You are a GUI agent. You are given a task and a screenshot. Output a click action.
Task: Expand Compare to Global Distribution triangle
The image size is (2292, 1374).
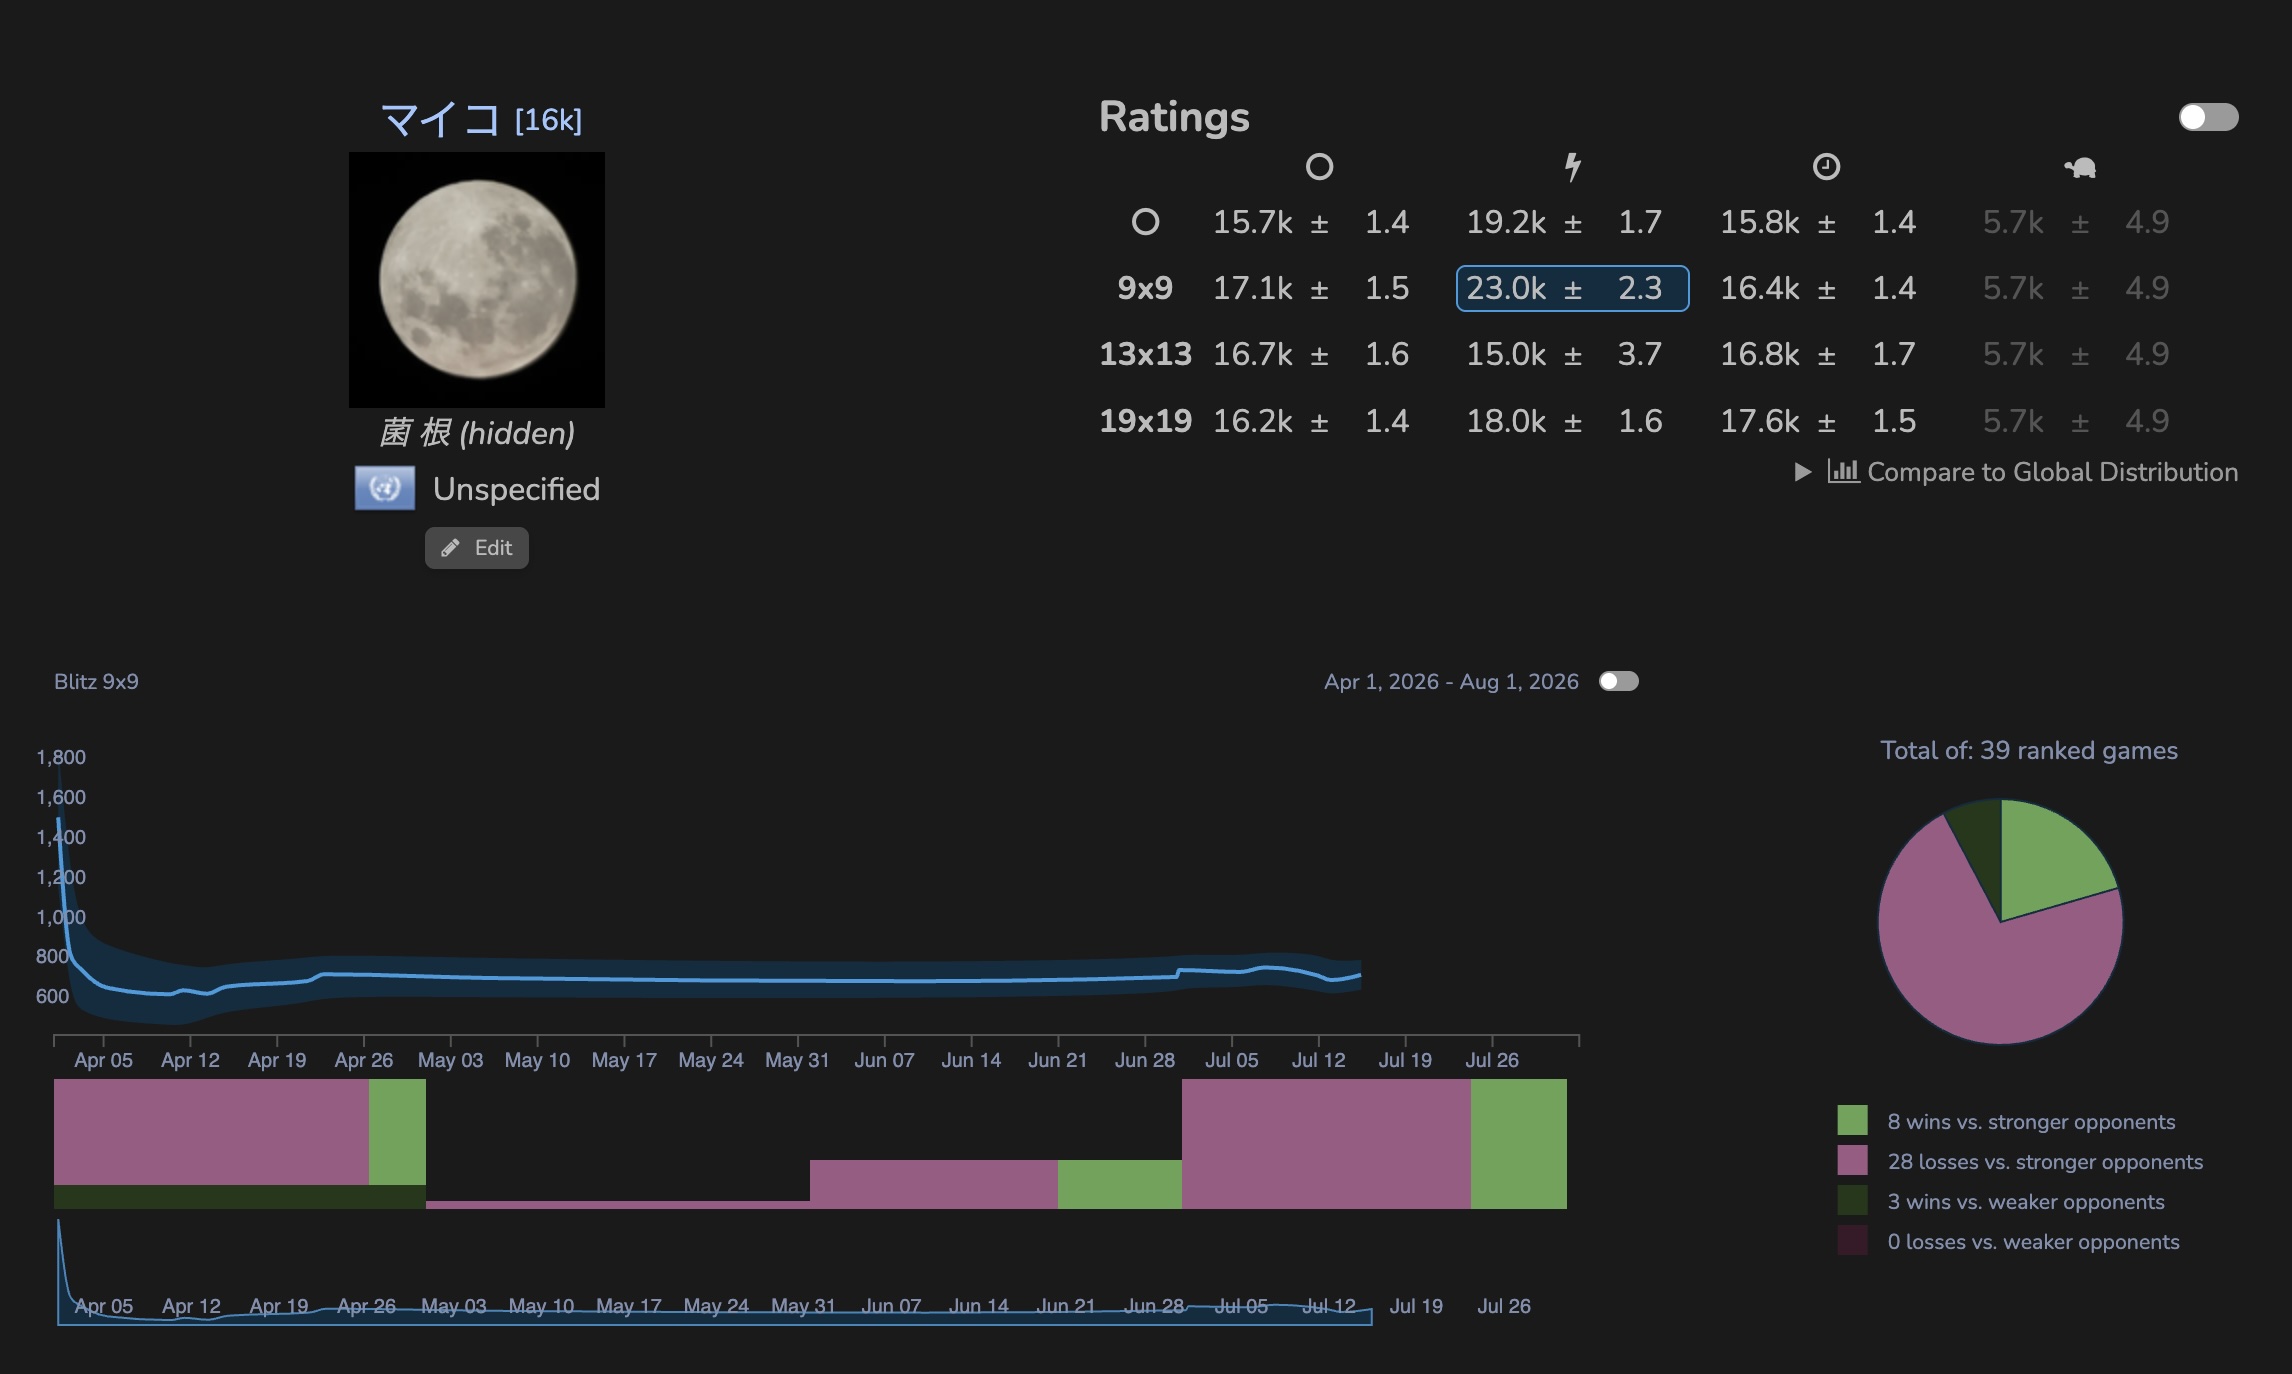tap(1803, 471)
